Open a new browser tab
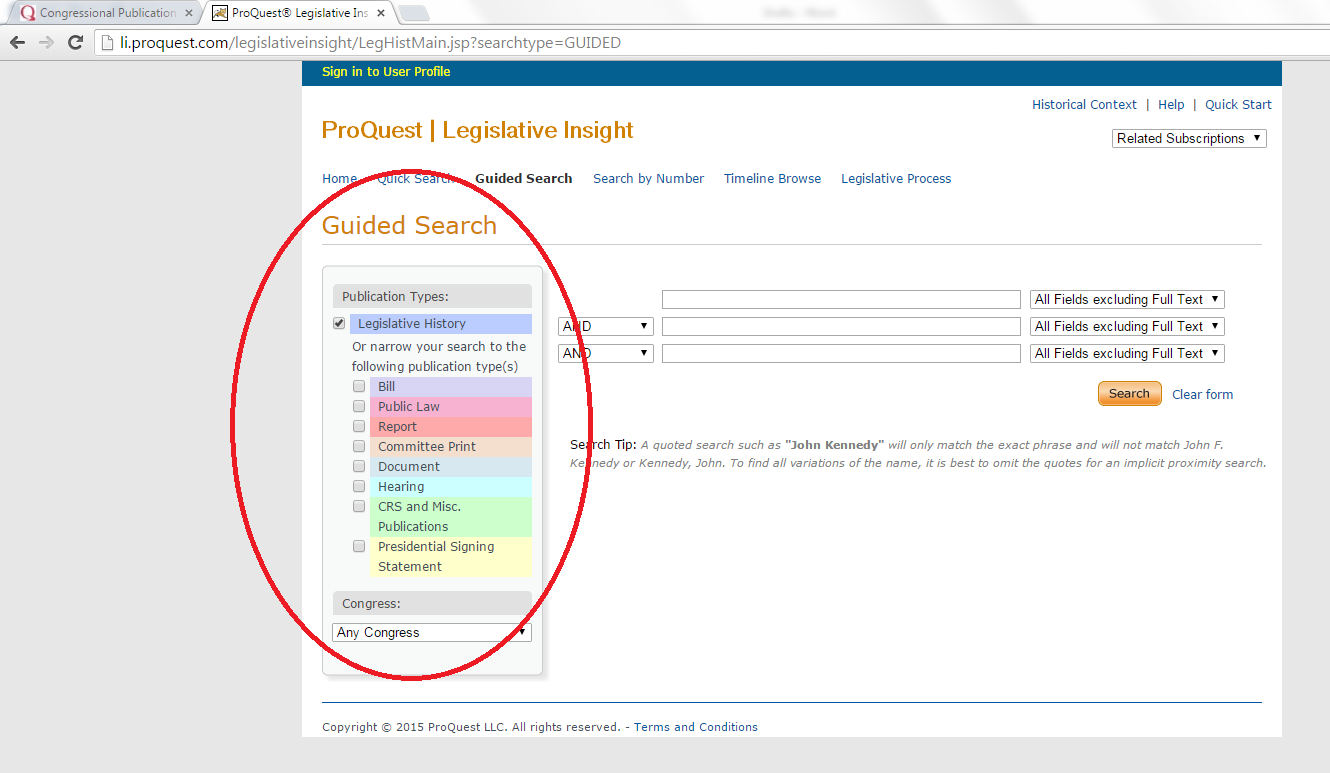 [x=414, y=13]
